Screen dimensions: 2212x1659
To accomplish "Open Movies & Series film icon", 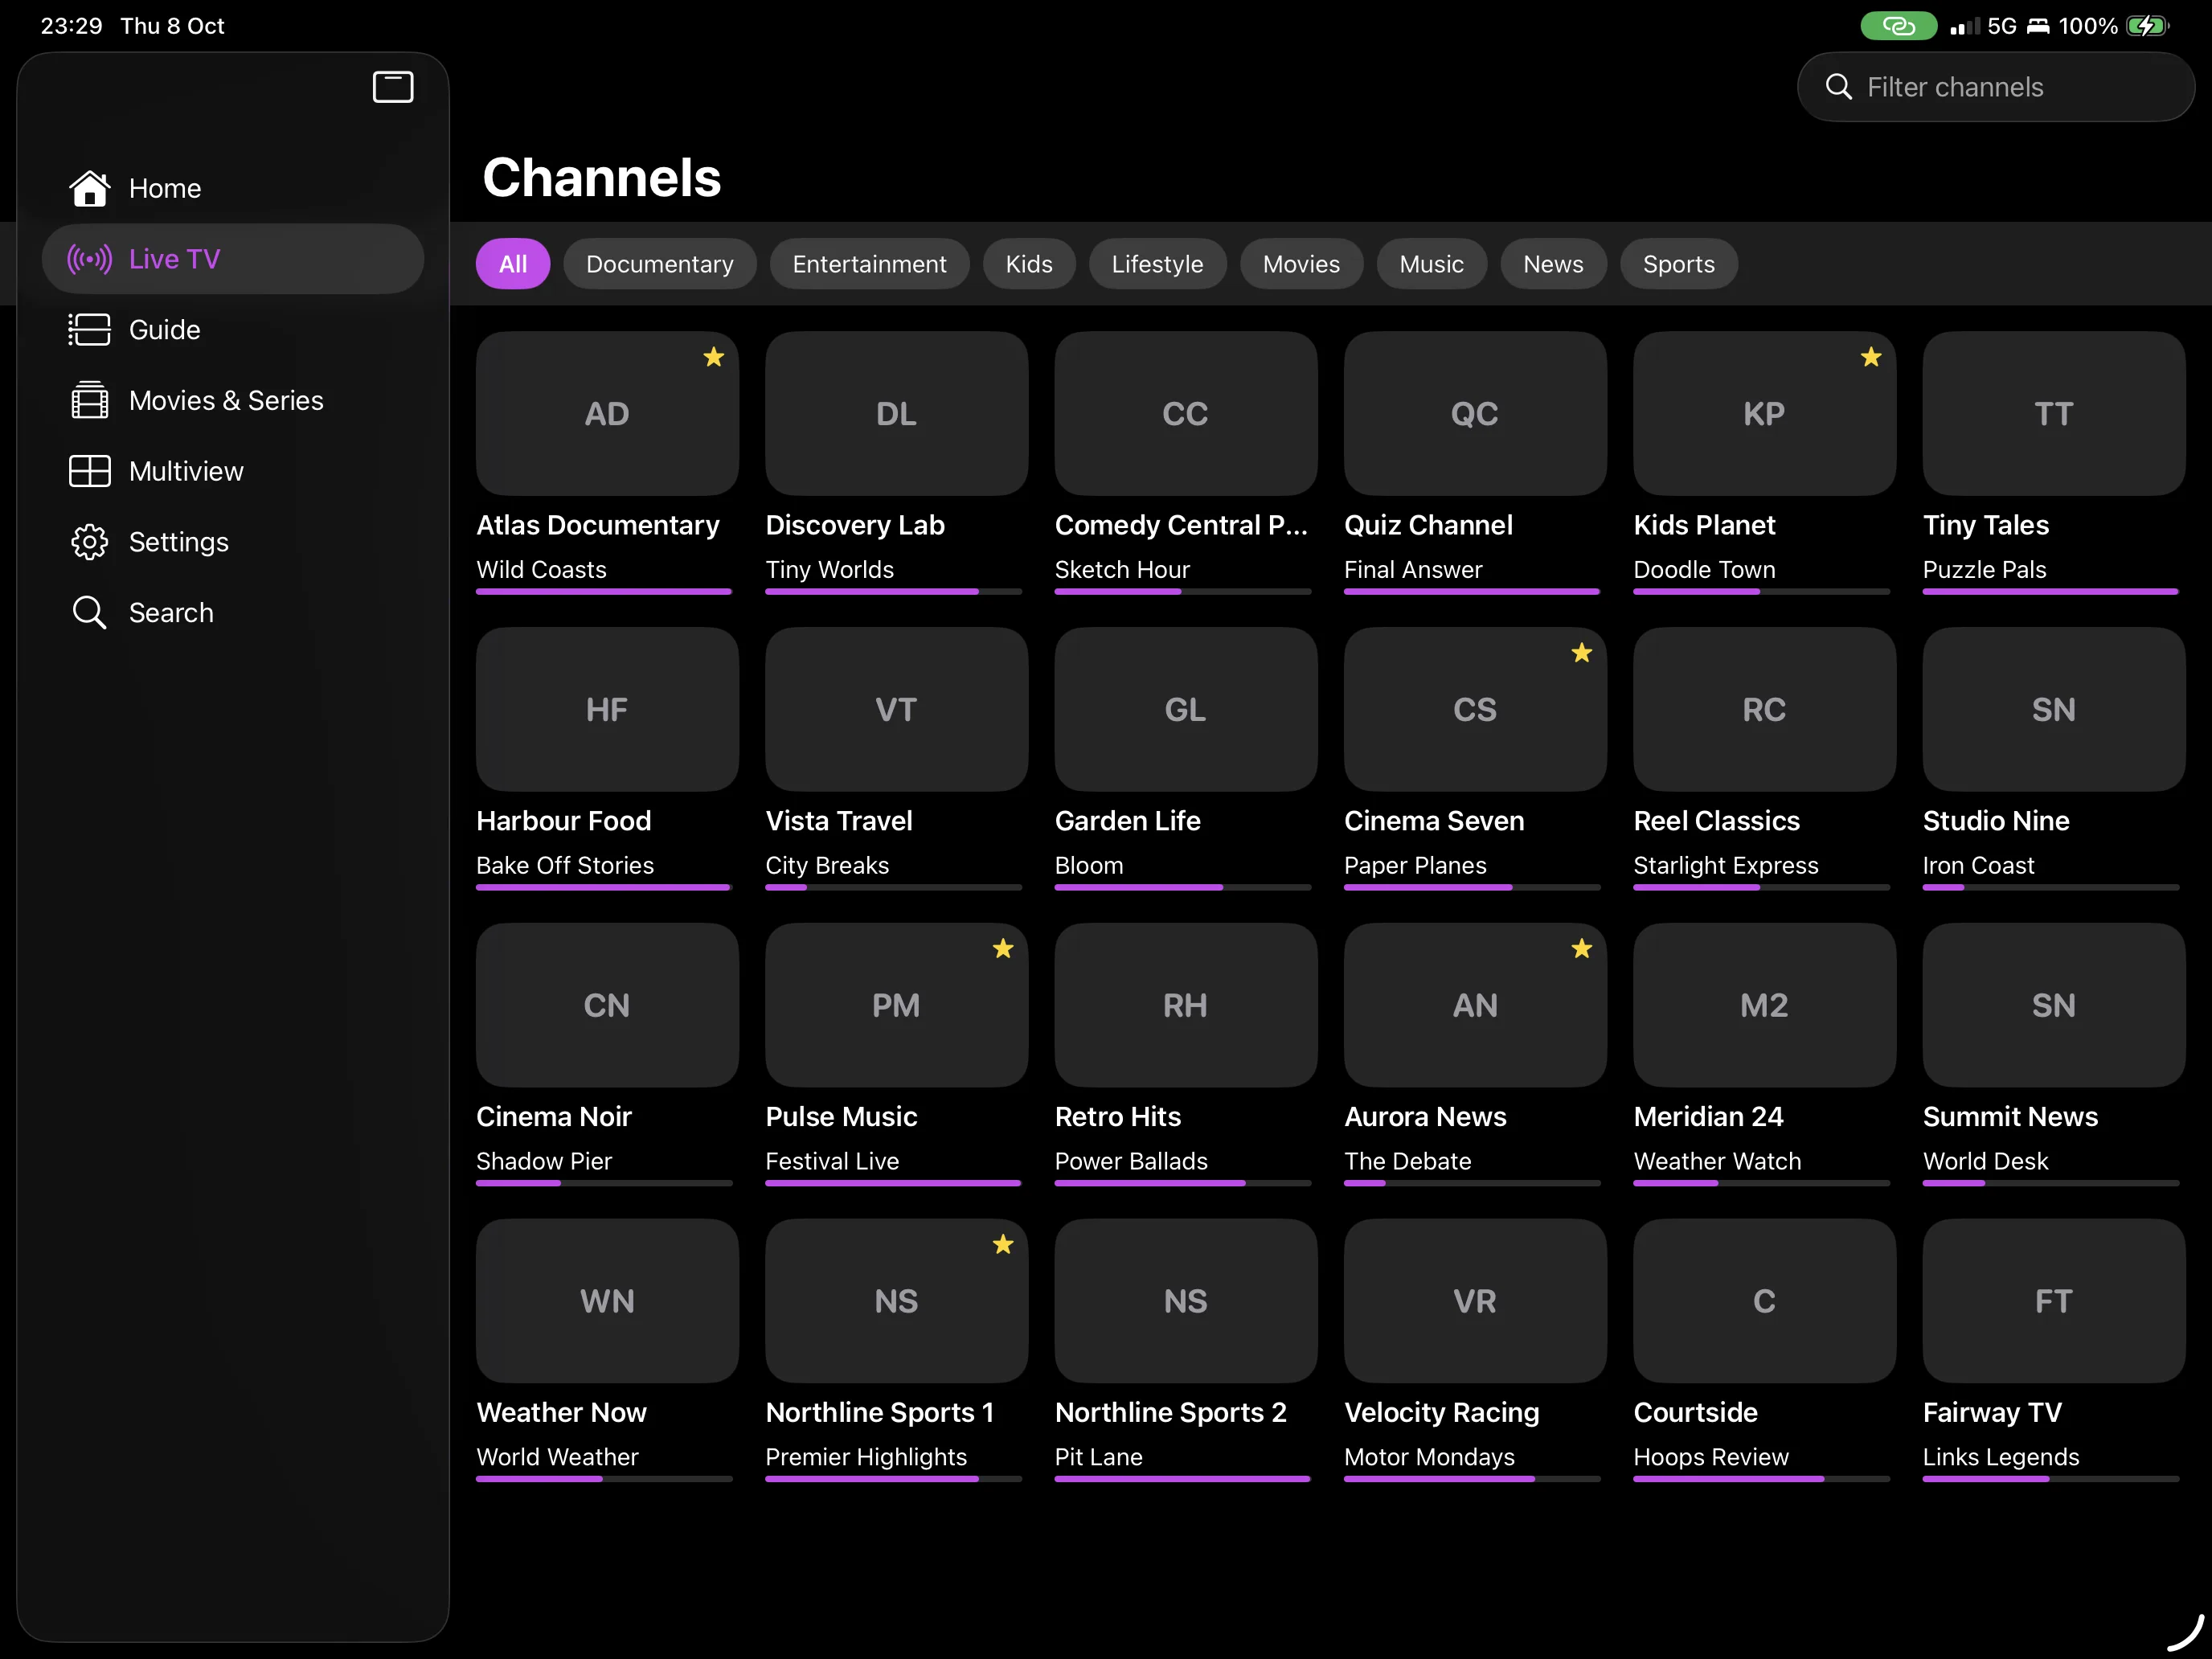I will (90, 400).
